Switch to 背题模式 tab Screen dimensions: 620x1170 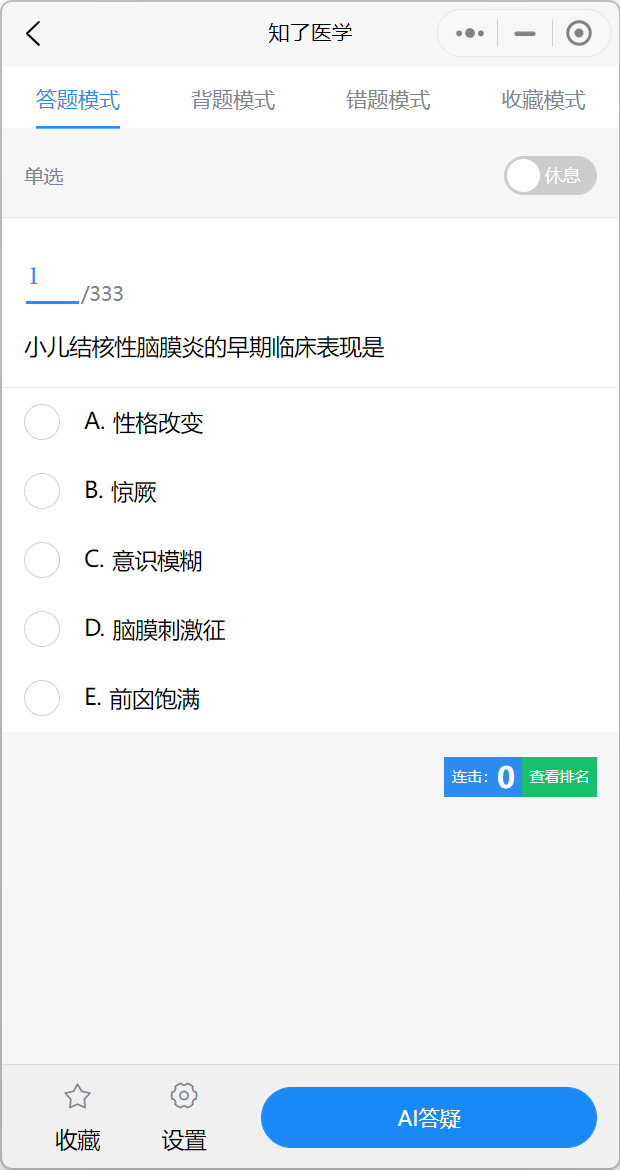click(x=232, y=100)
